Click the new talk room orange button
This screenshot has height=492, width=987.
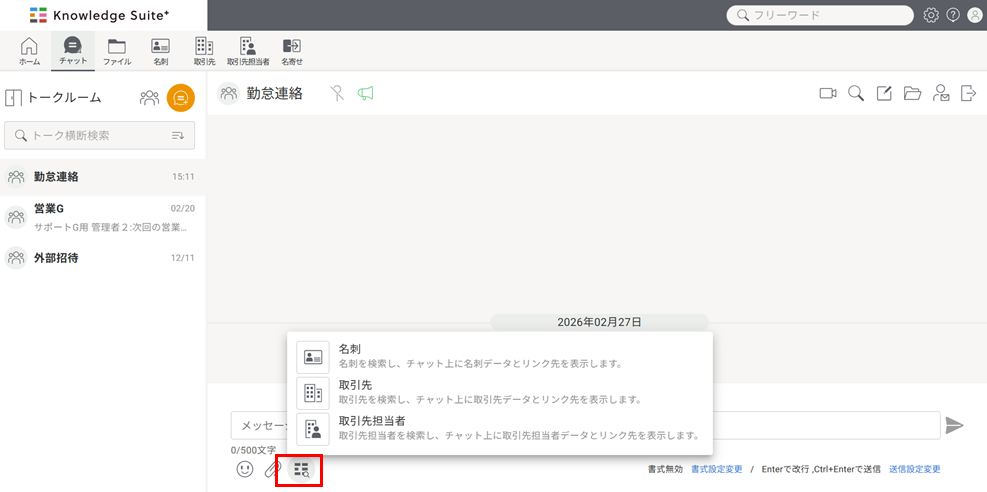181,97
